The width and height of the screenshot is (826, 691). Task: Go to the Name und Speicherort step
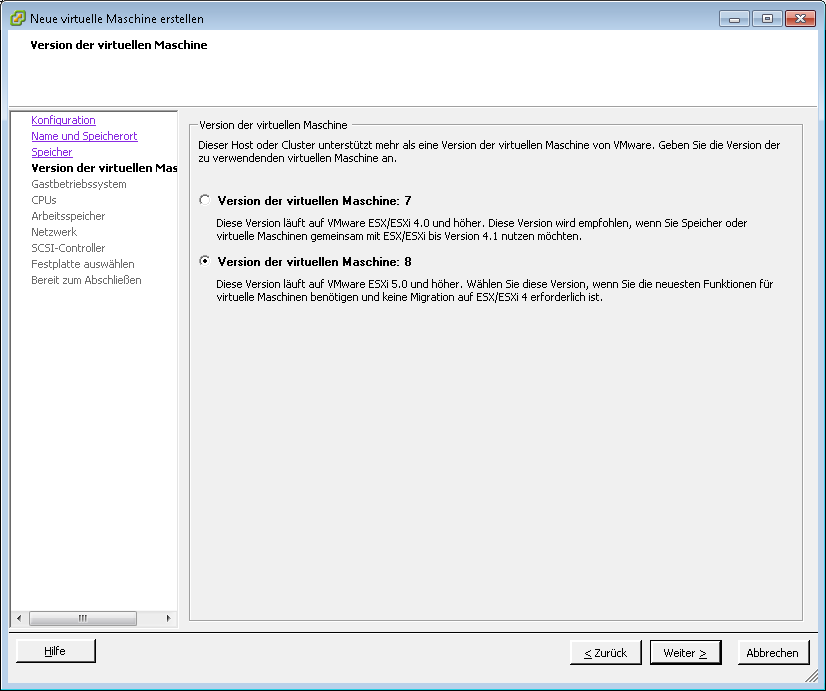[x=84, y=136]
